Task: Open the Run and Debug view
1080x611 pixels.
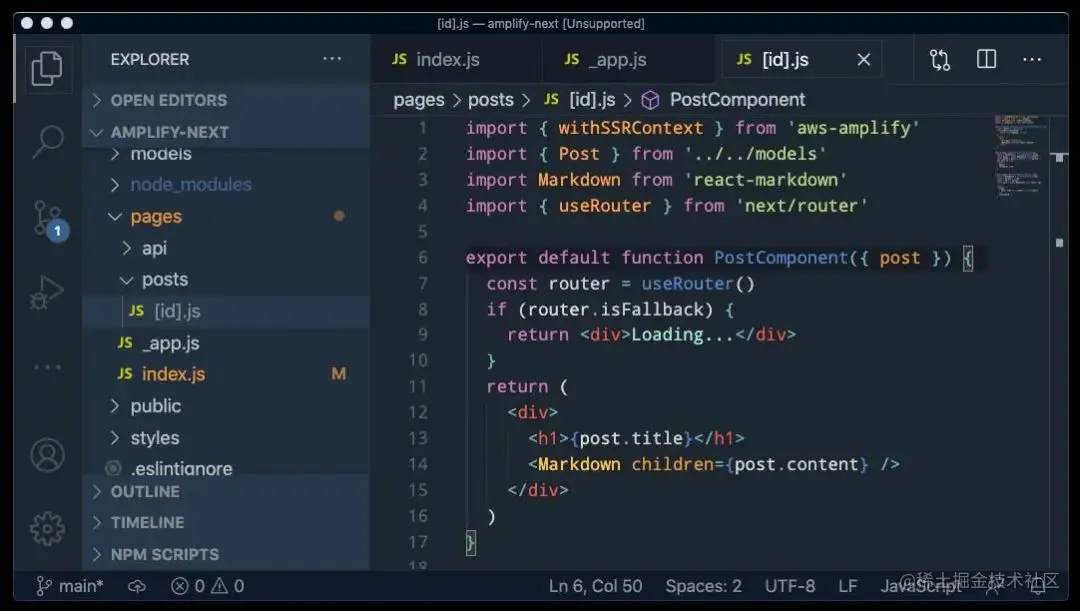Action: click(x=47, y=293)
